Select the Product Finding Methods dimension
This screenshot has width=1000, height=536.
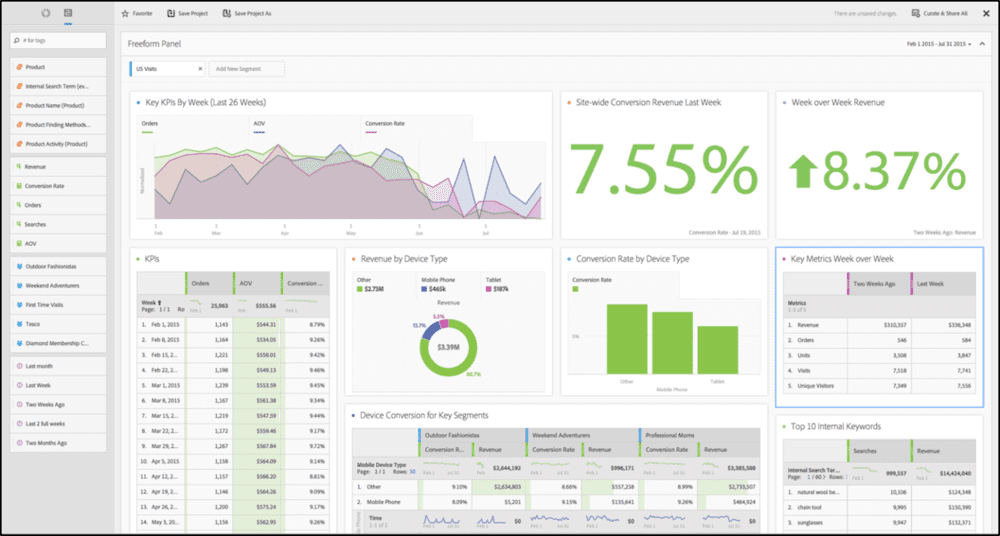pyautogui.click(x=58, y=124)
